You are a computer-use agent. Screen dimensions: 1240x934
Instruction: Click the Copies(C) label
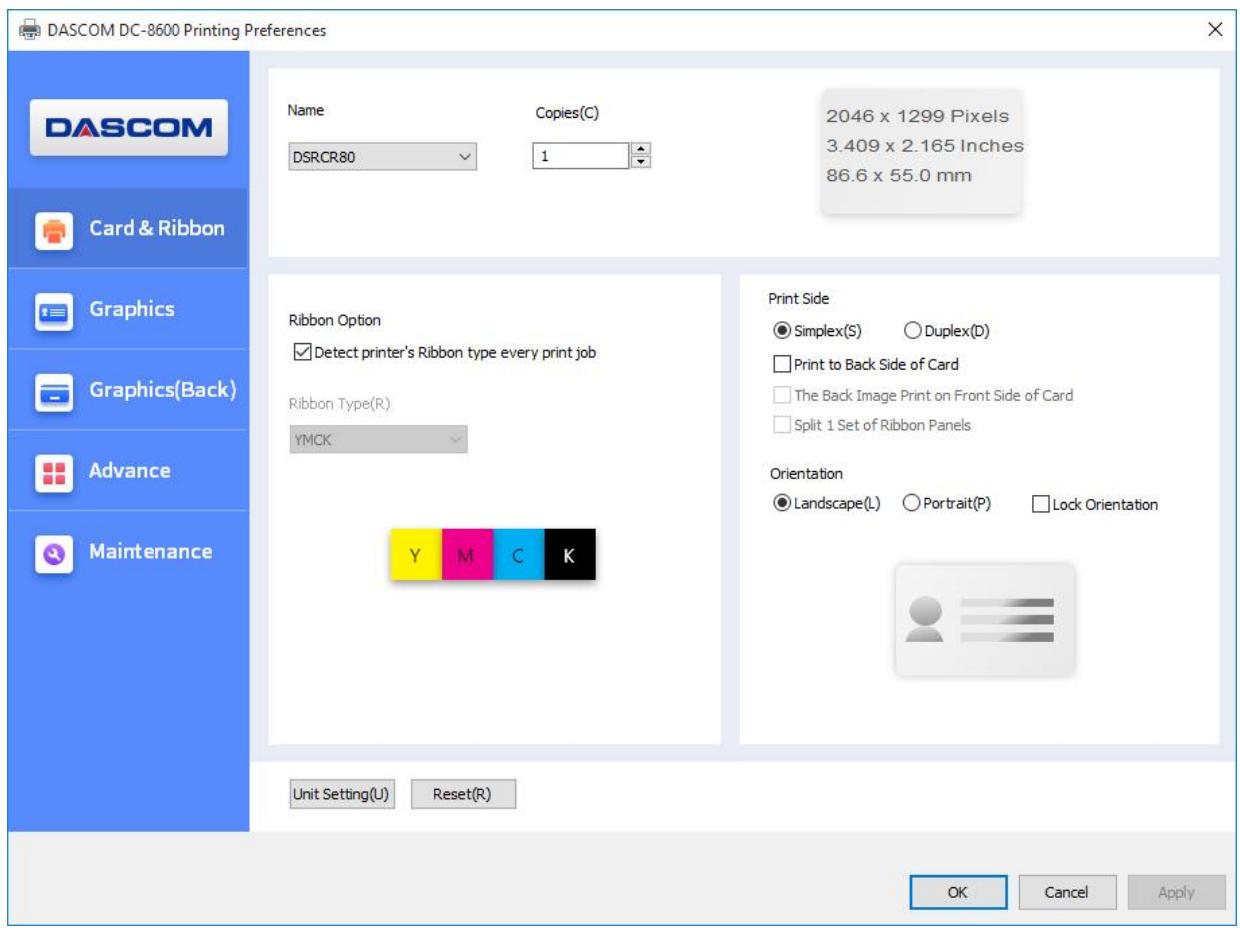[567, 112]
